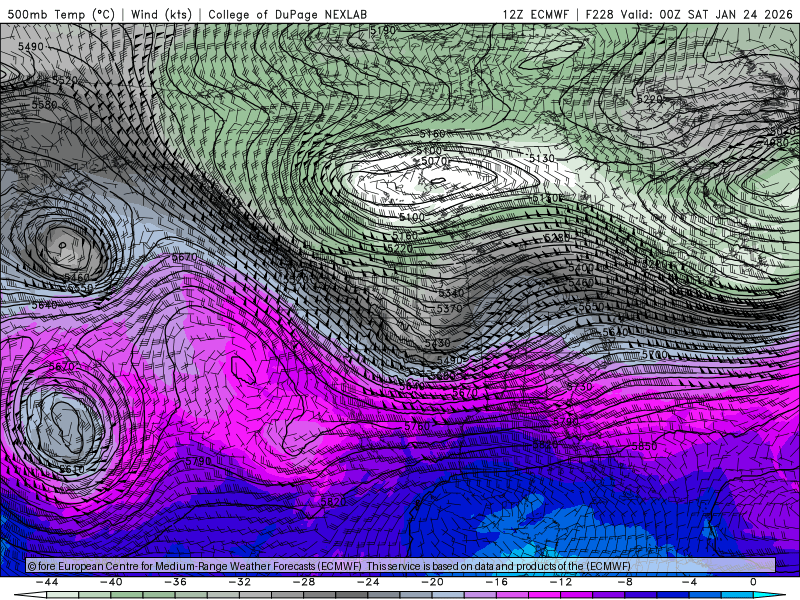
Task: Click the -4 color scale label
Action: point(690,582)
